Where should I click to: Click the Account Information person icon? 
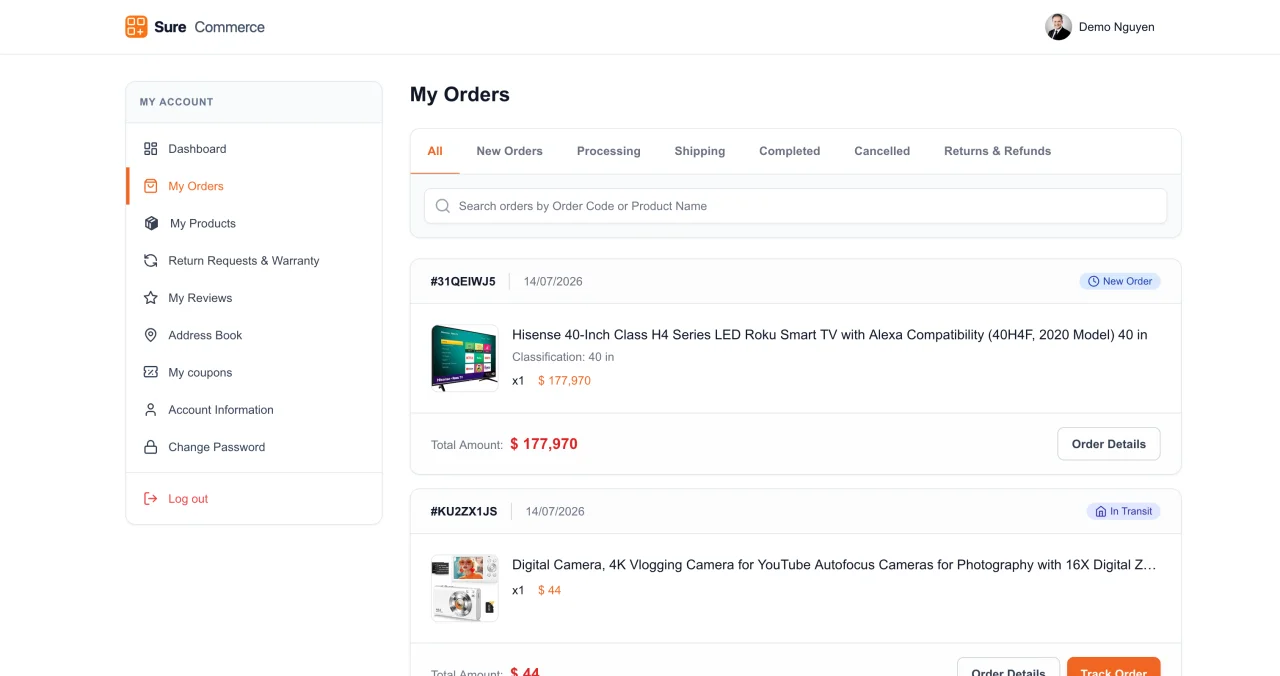[151, 410]
